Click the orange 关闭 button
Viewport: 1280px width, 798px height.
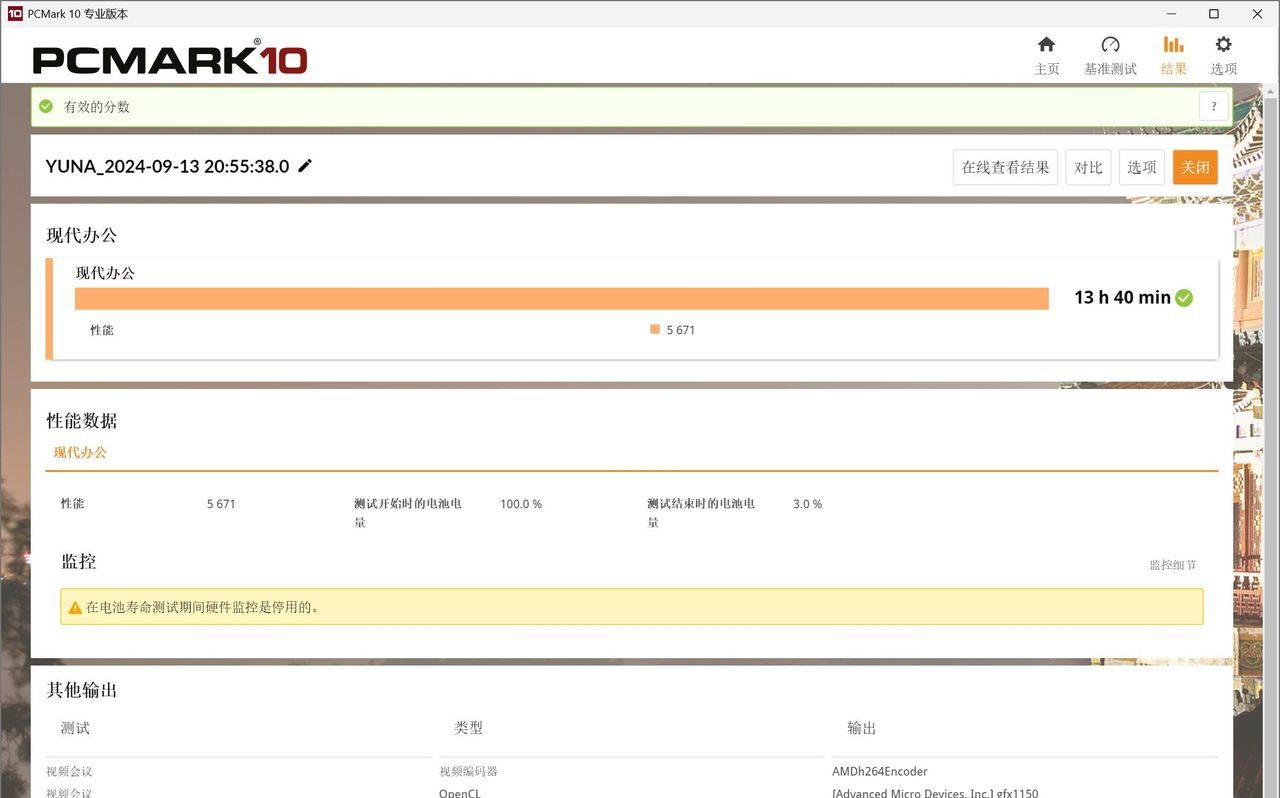(1196, 167)
